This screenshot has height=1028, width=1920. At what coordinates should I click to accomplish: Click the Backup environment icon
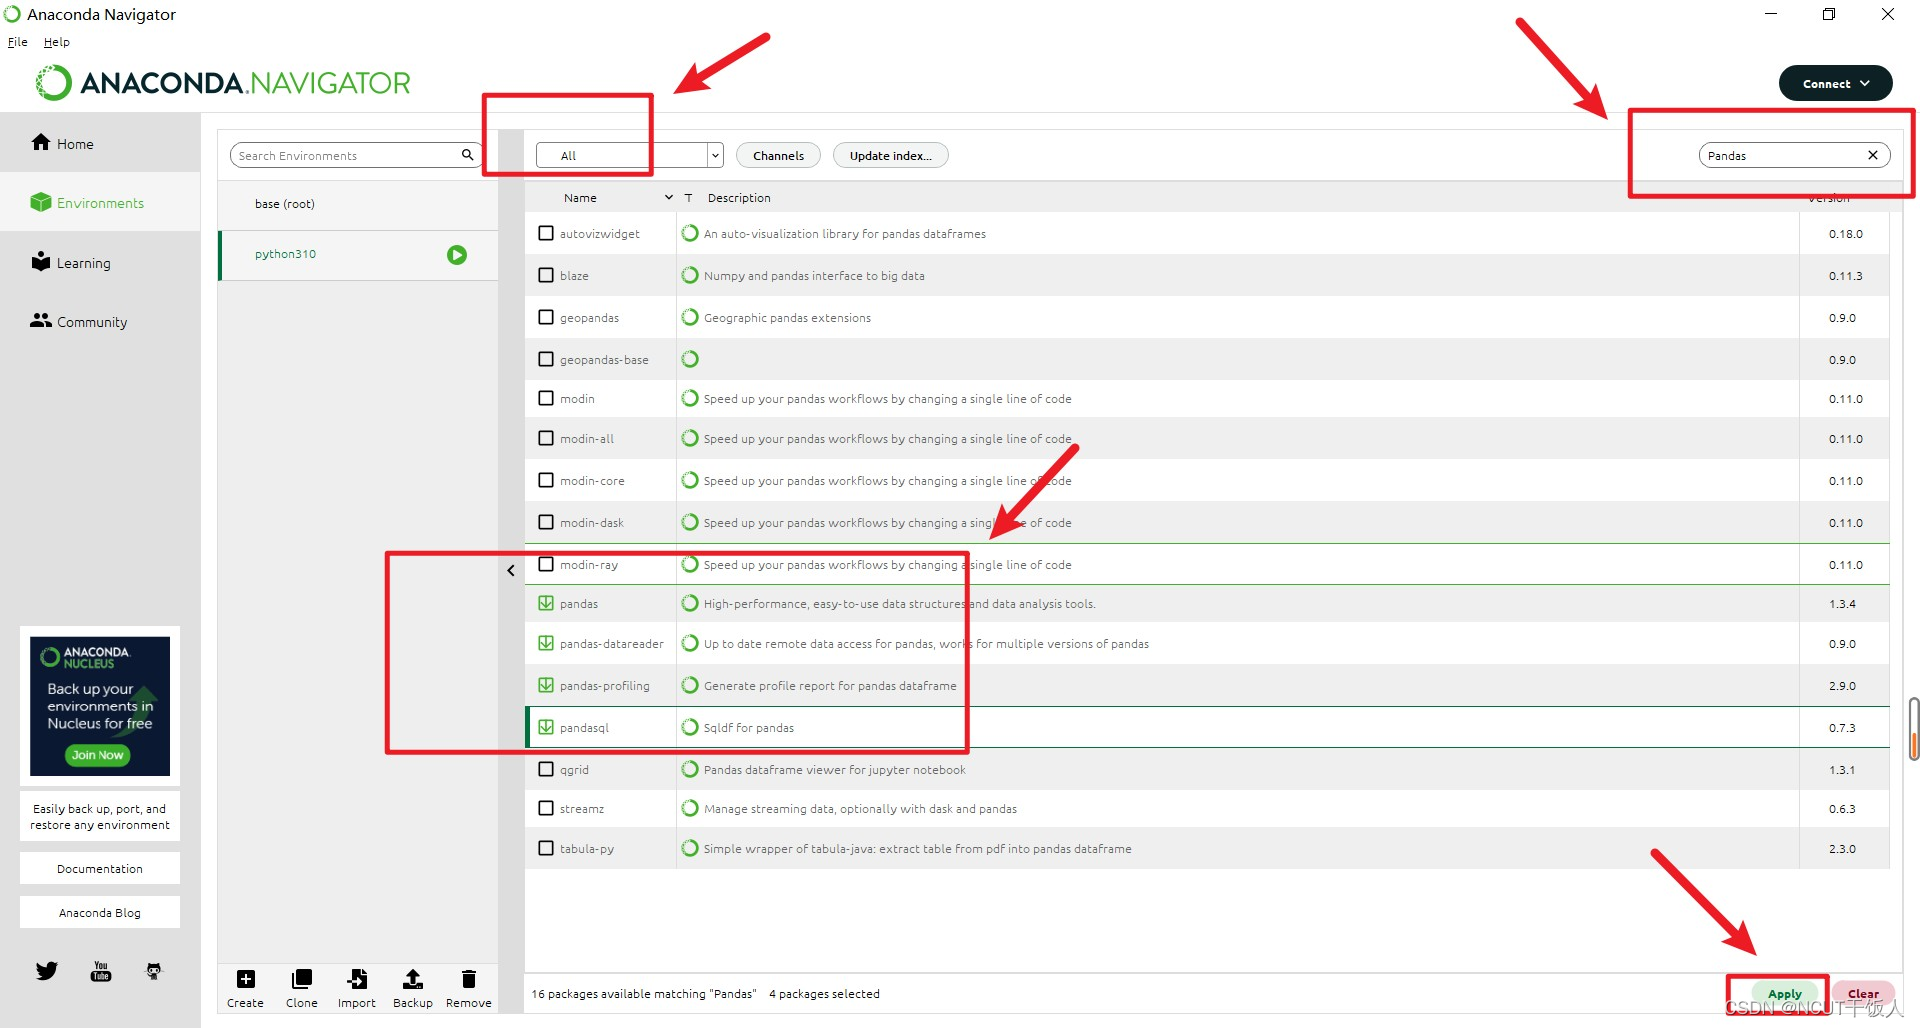pyautogui.click(x=413, y=979)
